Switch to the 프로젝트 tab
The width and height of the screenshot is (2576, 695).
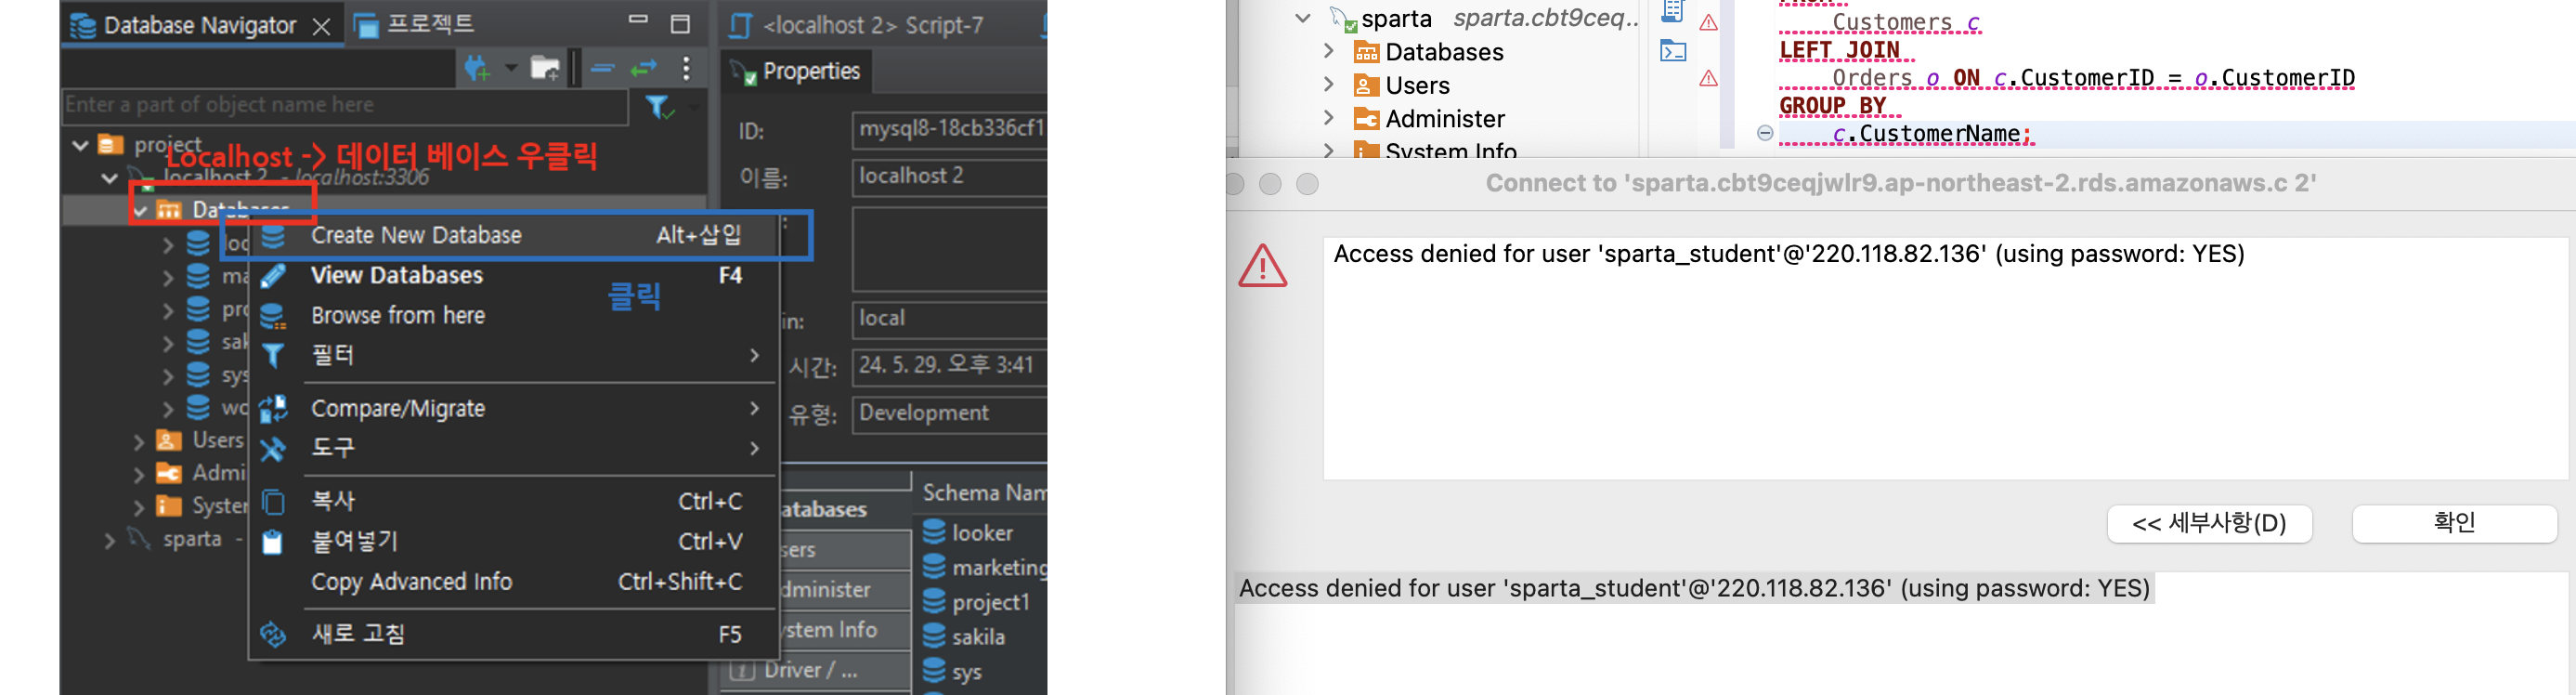(416, 24)
